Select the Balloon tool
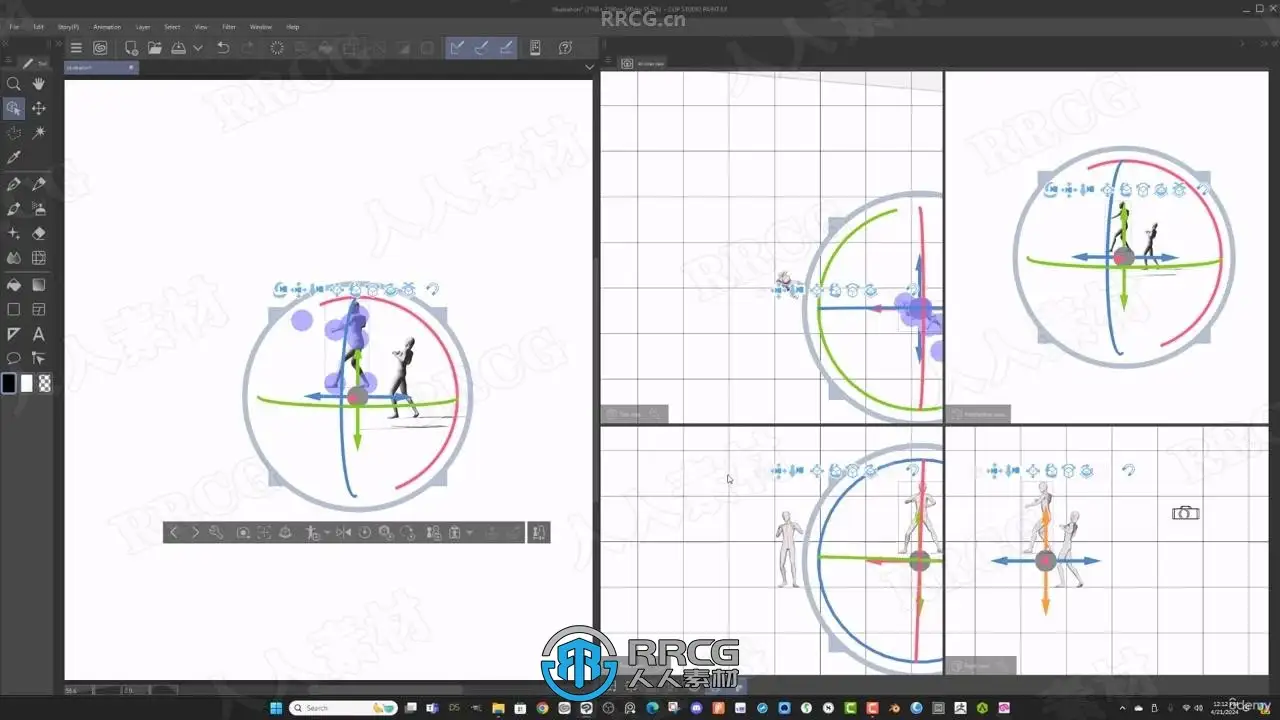1280x720 pixels. pos(14,358)
